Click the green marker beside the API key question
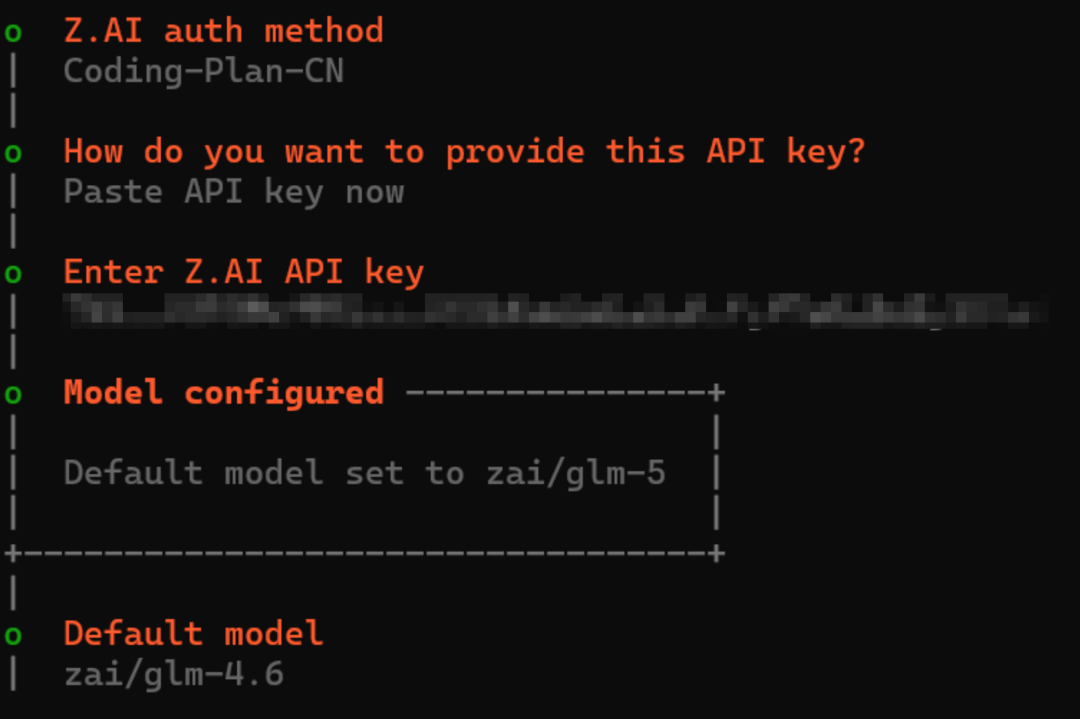The image size is (1080, 719). click(13, 153)
